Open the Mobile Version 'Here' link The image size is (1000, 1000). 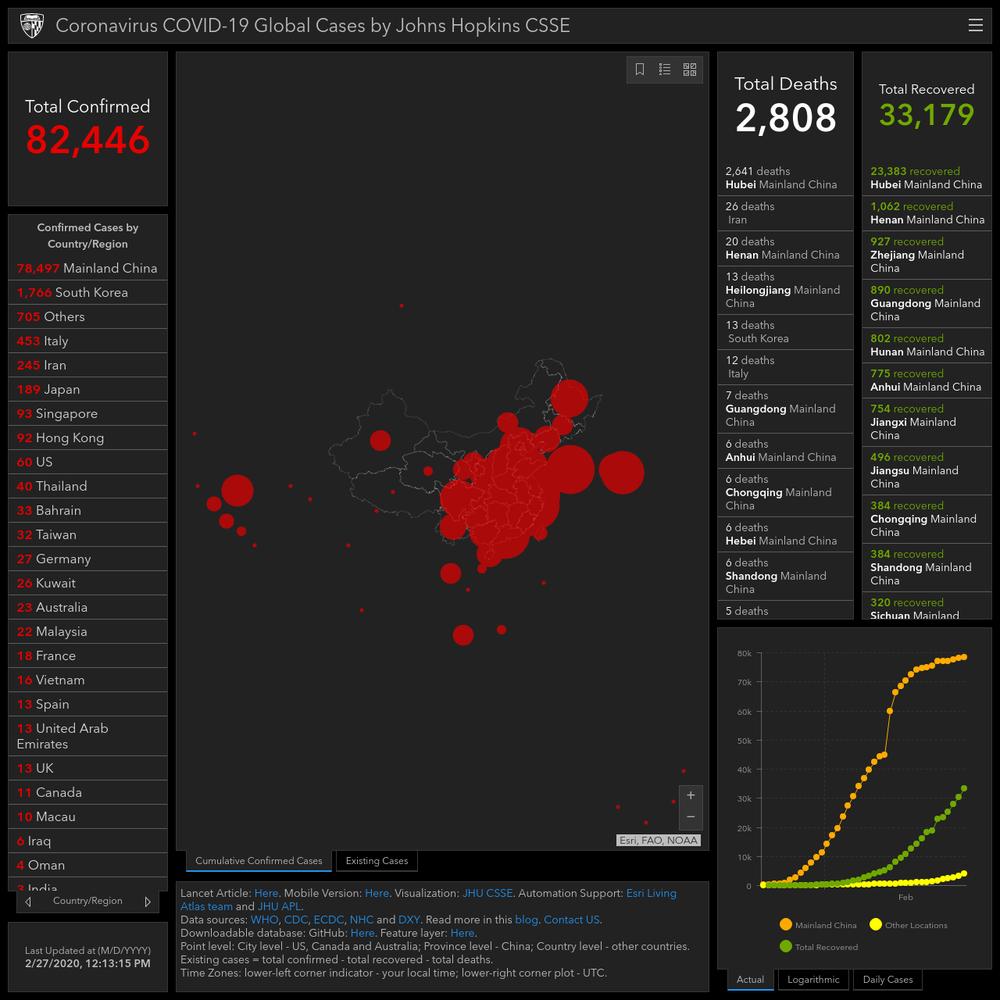pos(376,893)
